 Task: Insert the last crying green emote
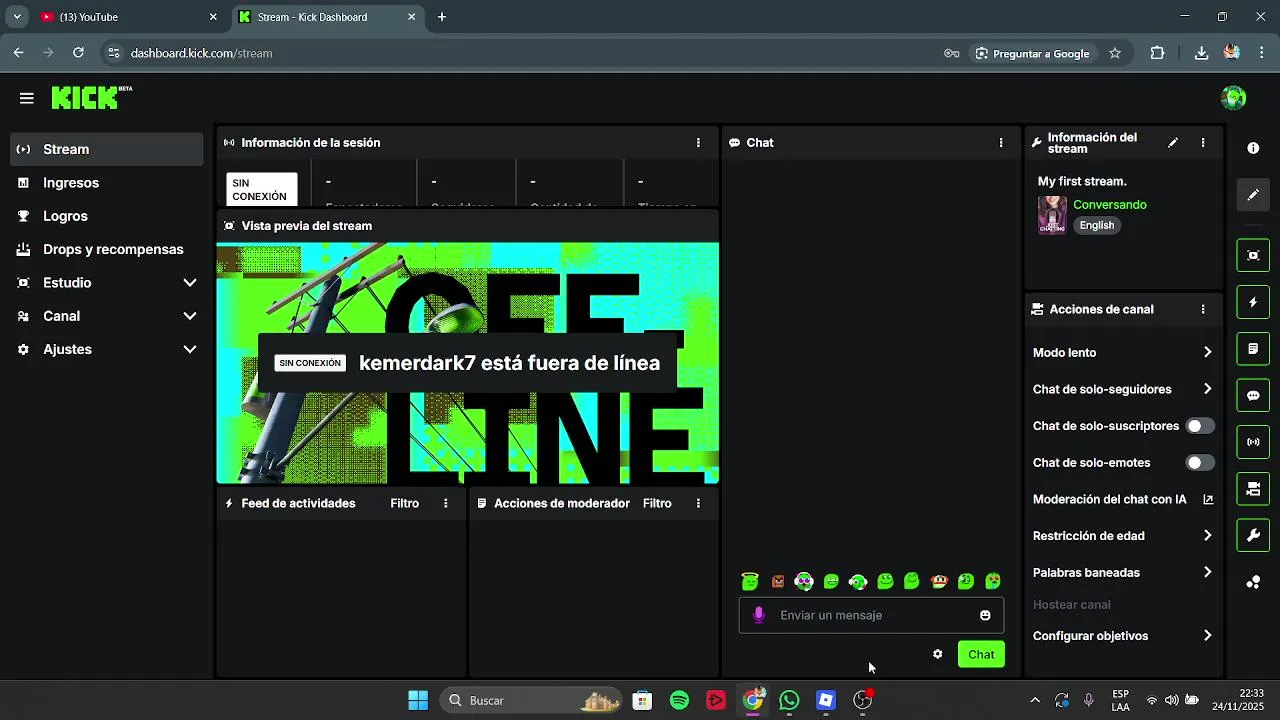point(993,581)
